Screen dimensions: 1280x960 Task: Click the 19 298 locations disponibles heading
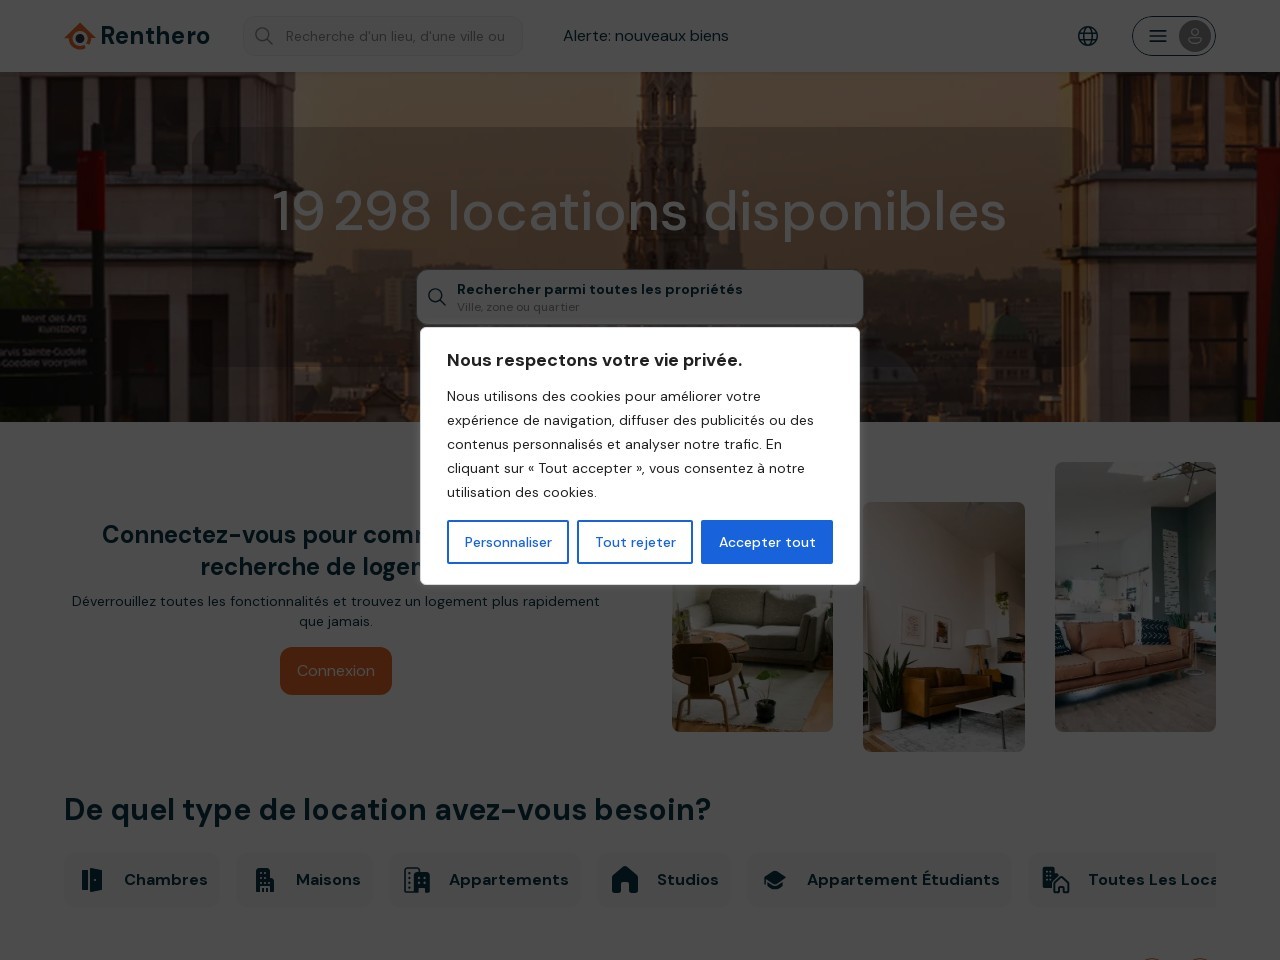640,212
